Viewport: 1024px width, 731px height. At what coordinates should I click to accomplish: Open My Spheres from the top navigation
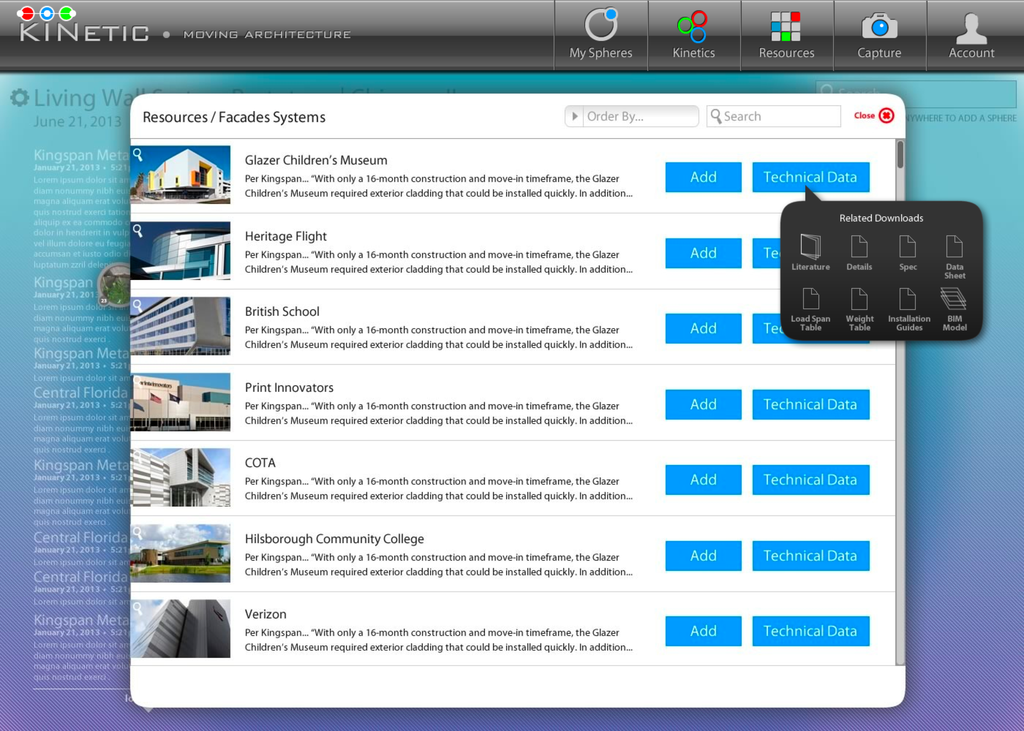[601, 35]
